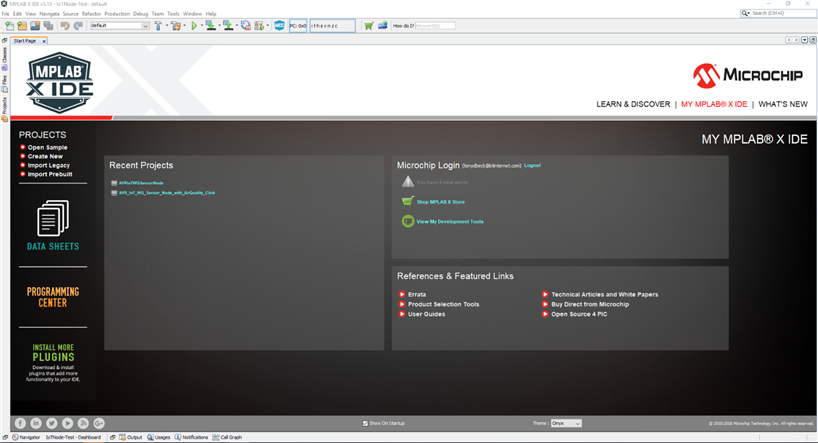Click the View My Development Tools icon
Viewport: 818px width, 443px height.
point(408,221)
